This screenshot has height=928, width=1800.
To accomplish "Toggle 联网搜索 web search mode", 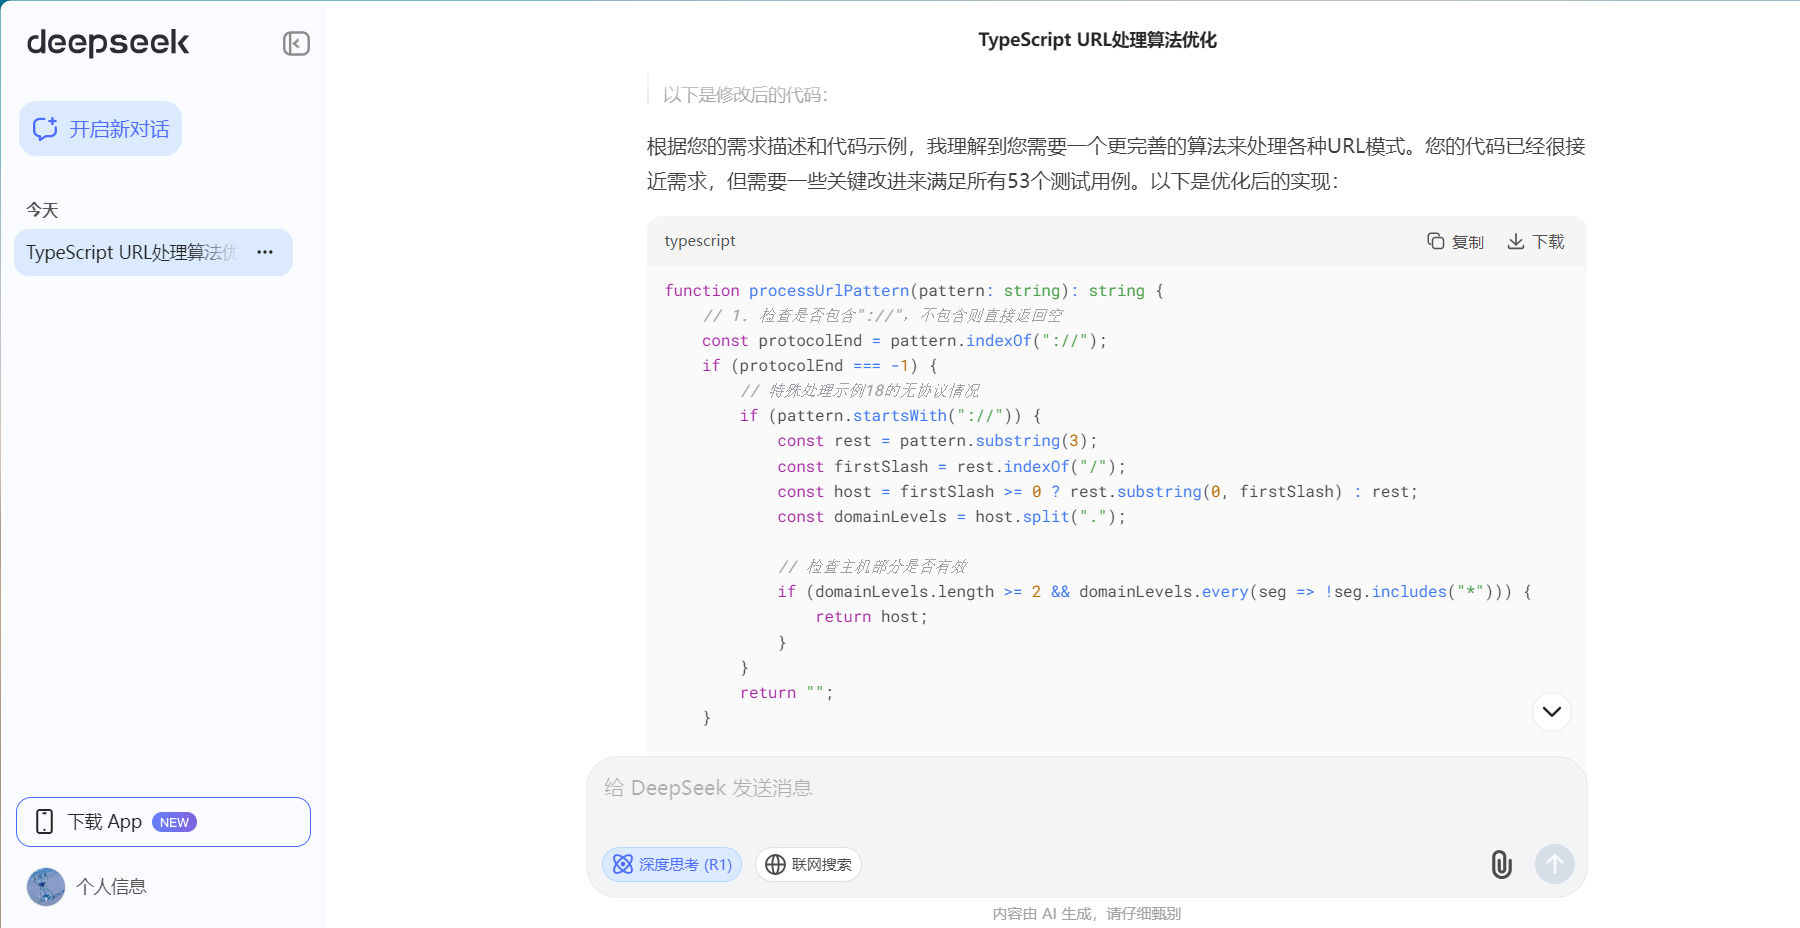I will (808, 864).
